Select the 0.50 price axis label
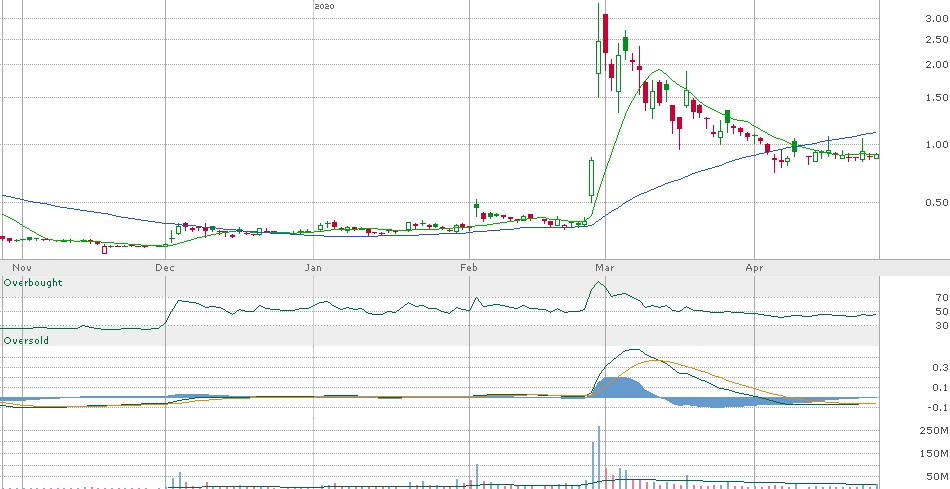This screenshot has height=489, width=950. pos(936,202)
